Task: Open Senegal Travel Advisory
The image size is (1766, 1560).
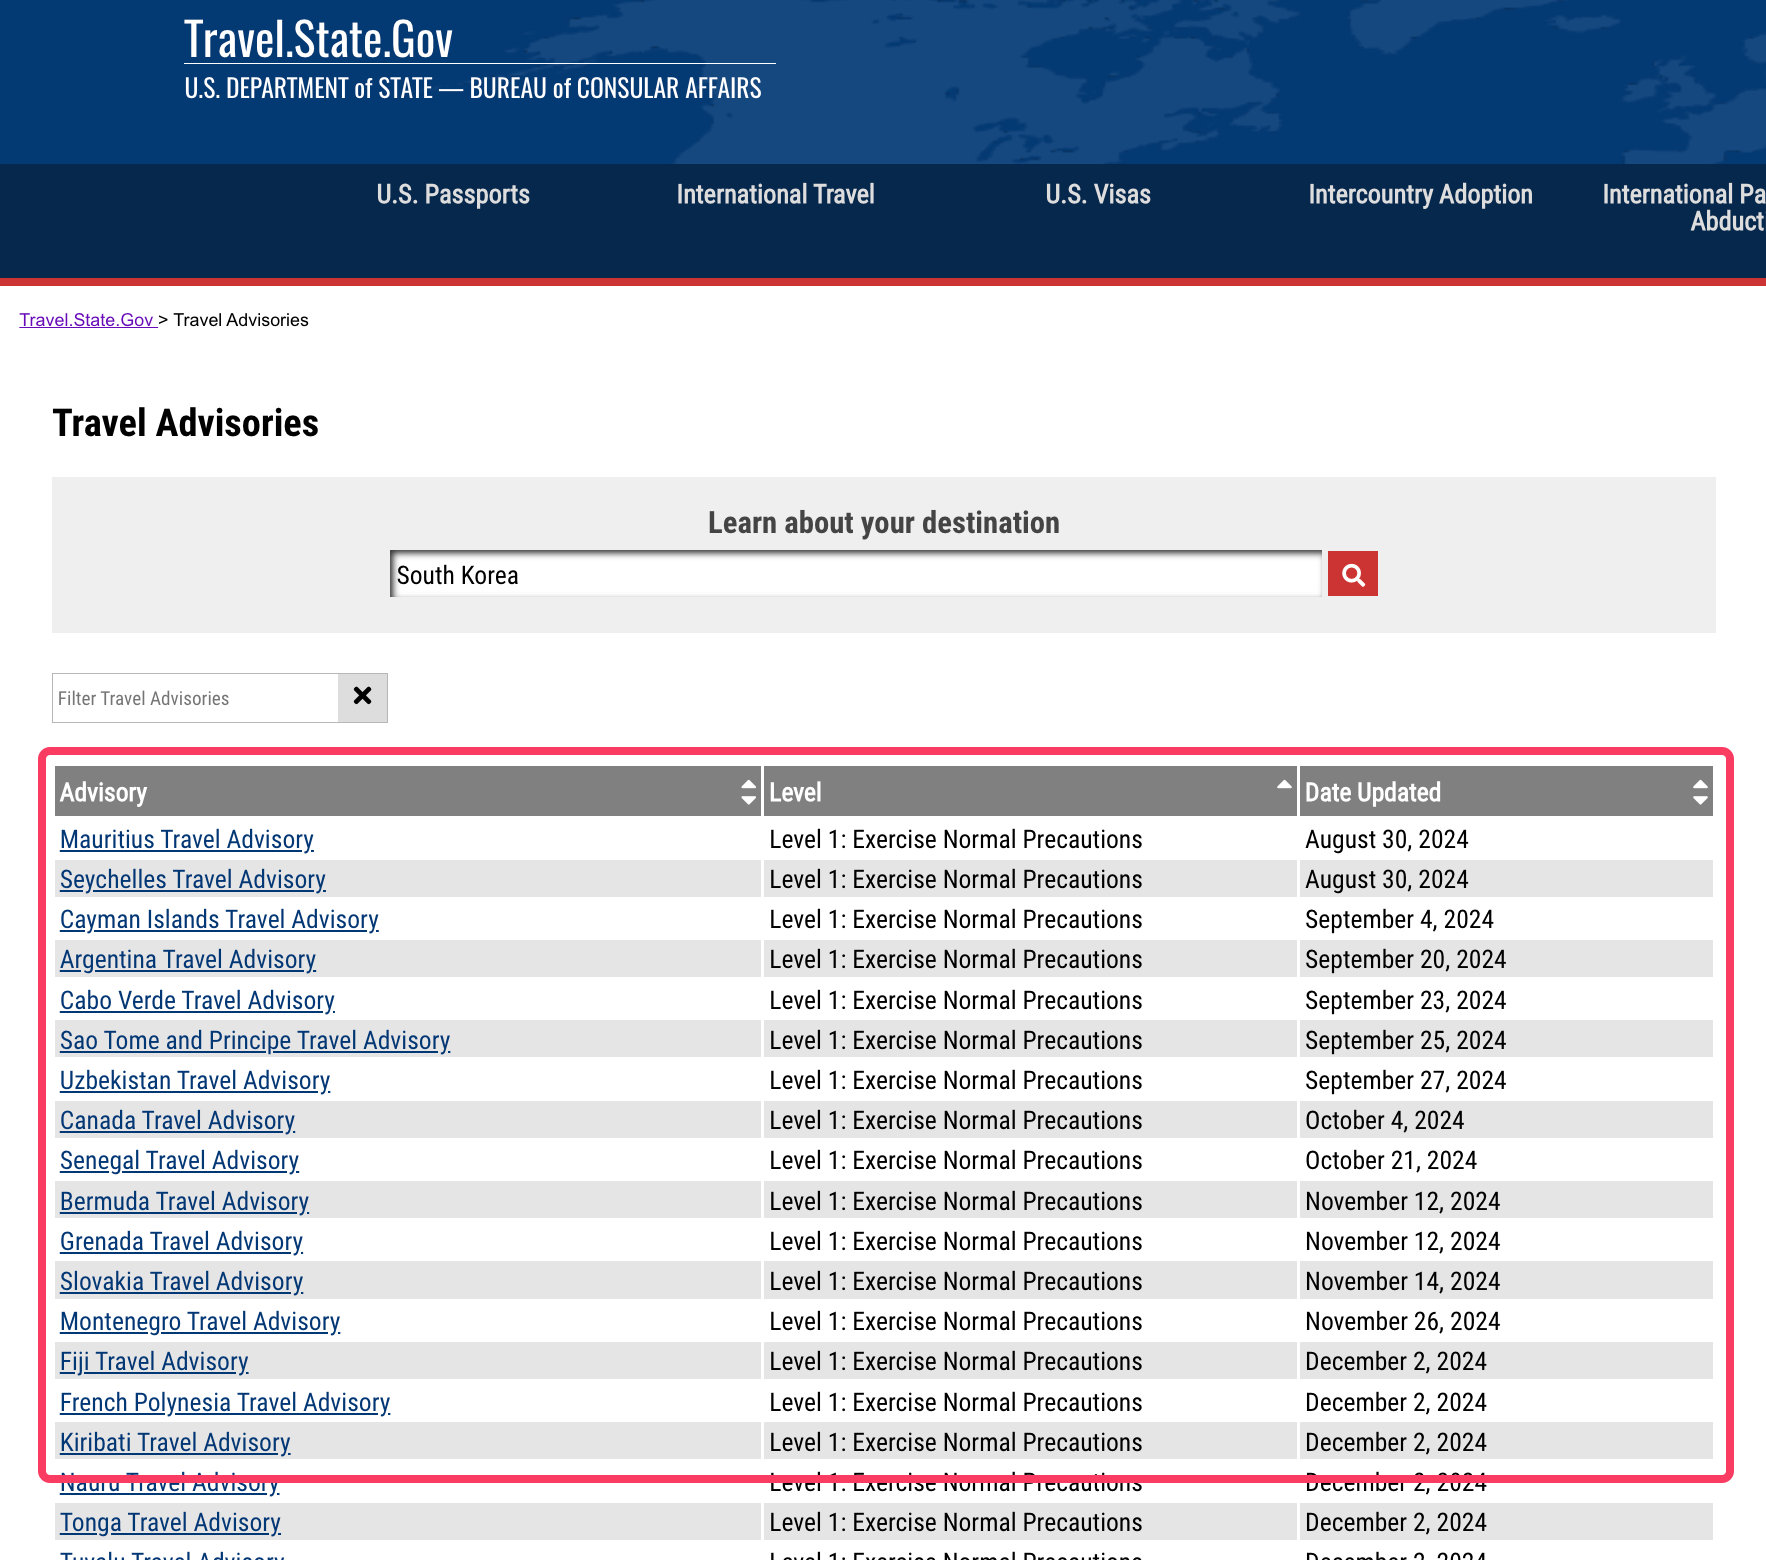Action: tap(179, 1161)
